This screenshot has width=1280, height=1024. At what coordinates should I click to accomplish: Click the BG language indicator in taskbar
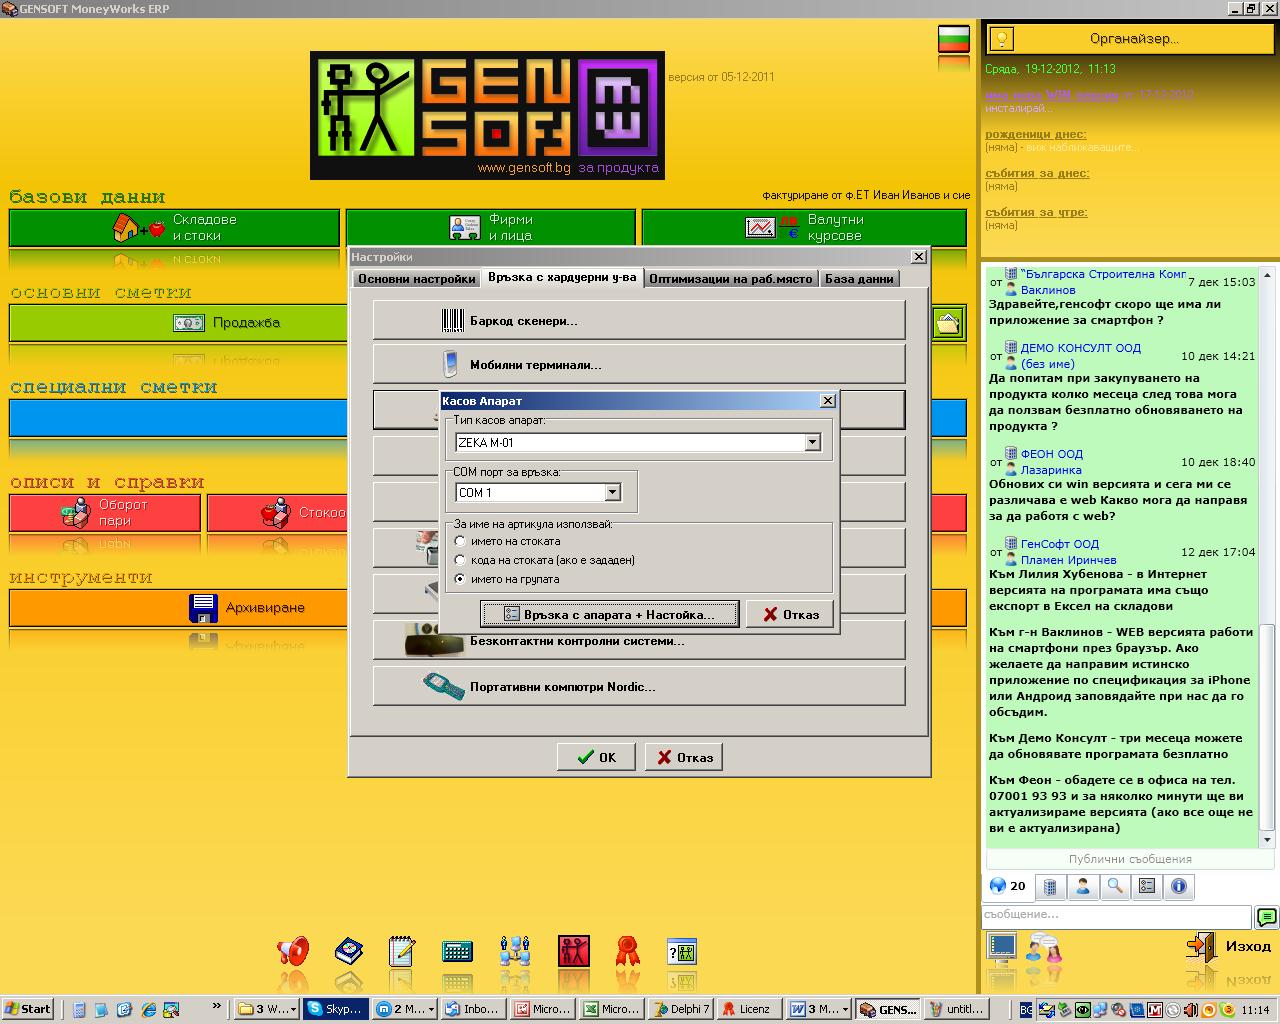1026,1010
